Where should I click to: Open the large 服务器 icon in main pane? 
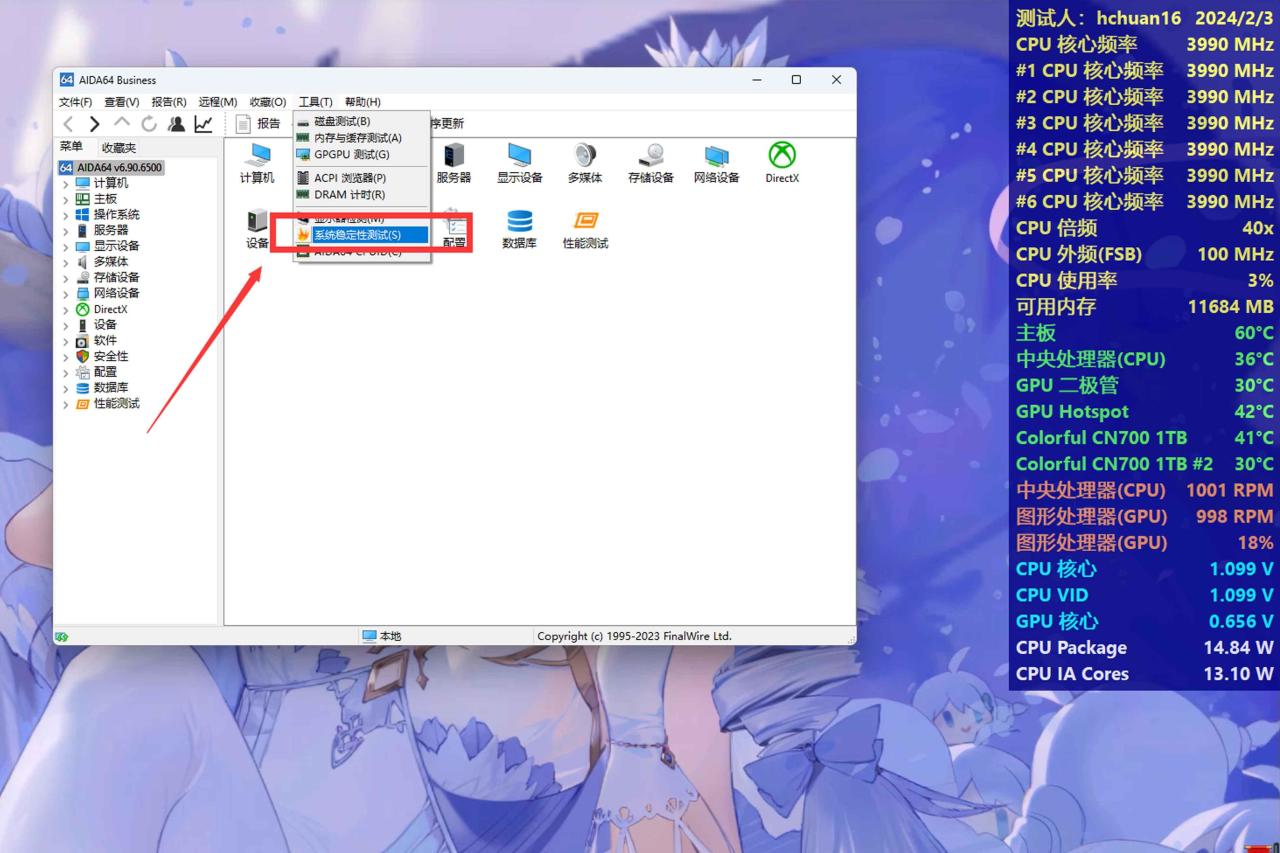tap(454, 163)
